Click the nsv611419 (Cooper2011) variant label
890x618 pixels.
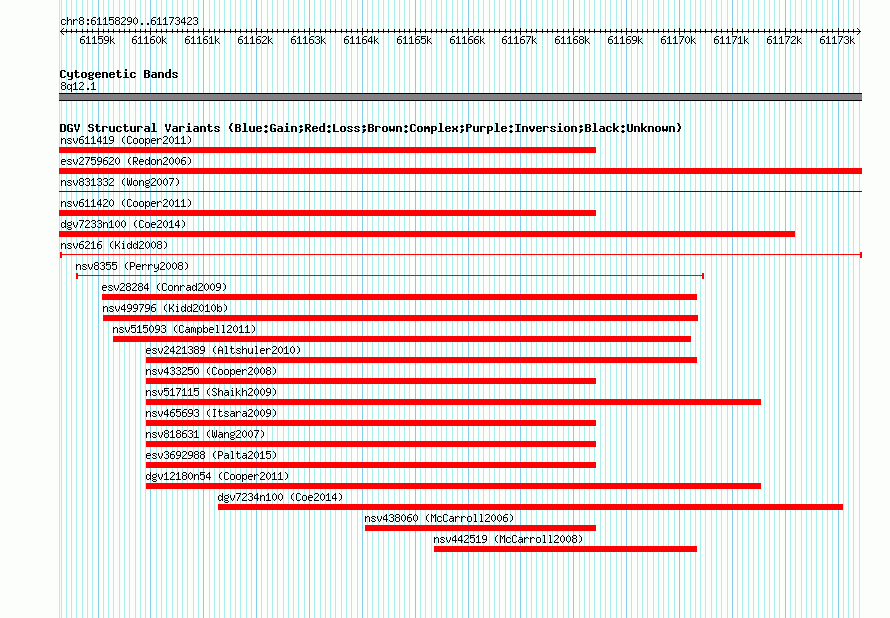tap(126, 140)
